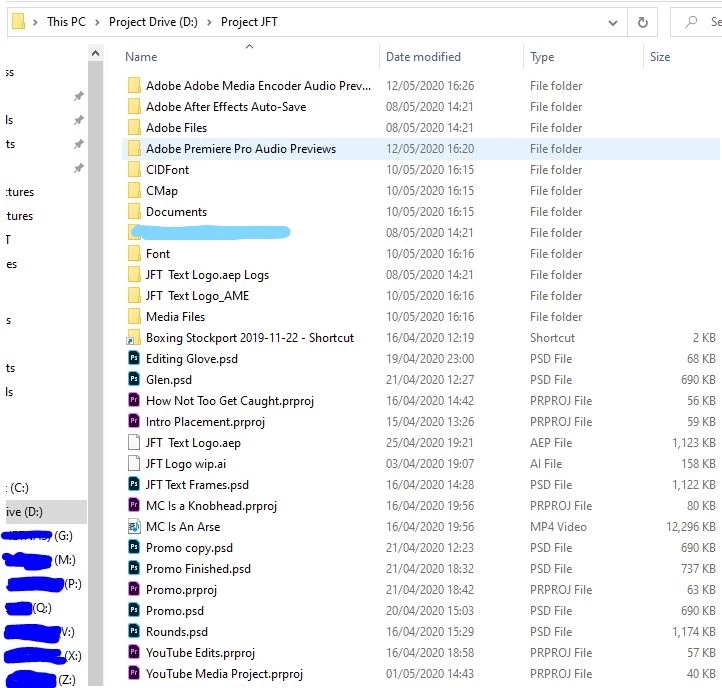Sort files by the Name column

click(x=141, y=56)
